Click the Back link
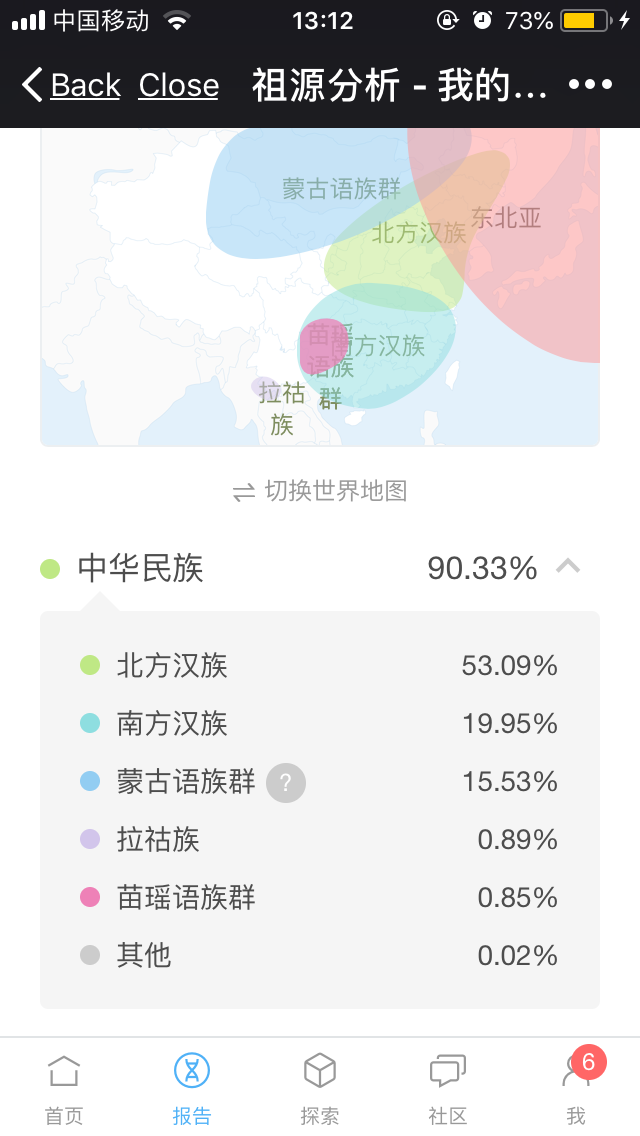The width and height of the screenshot is (640, 1136). click(x=85, y=85)
